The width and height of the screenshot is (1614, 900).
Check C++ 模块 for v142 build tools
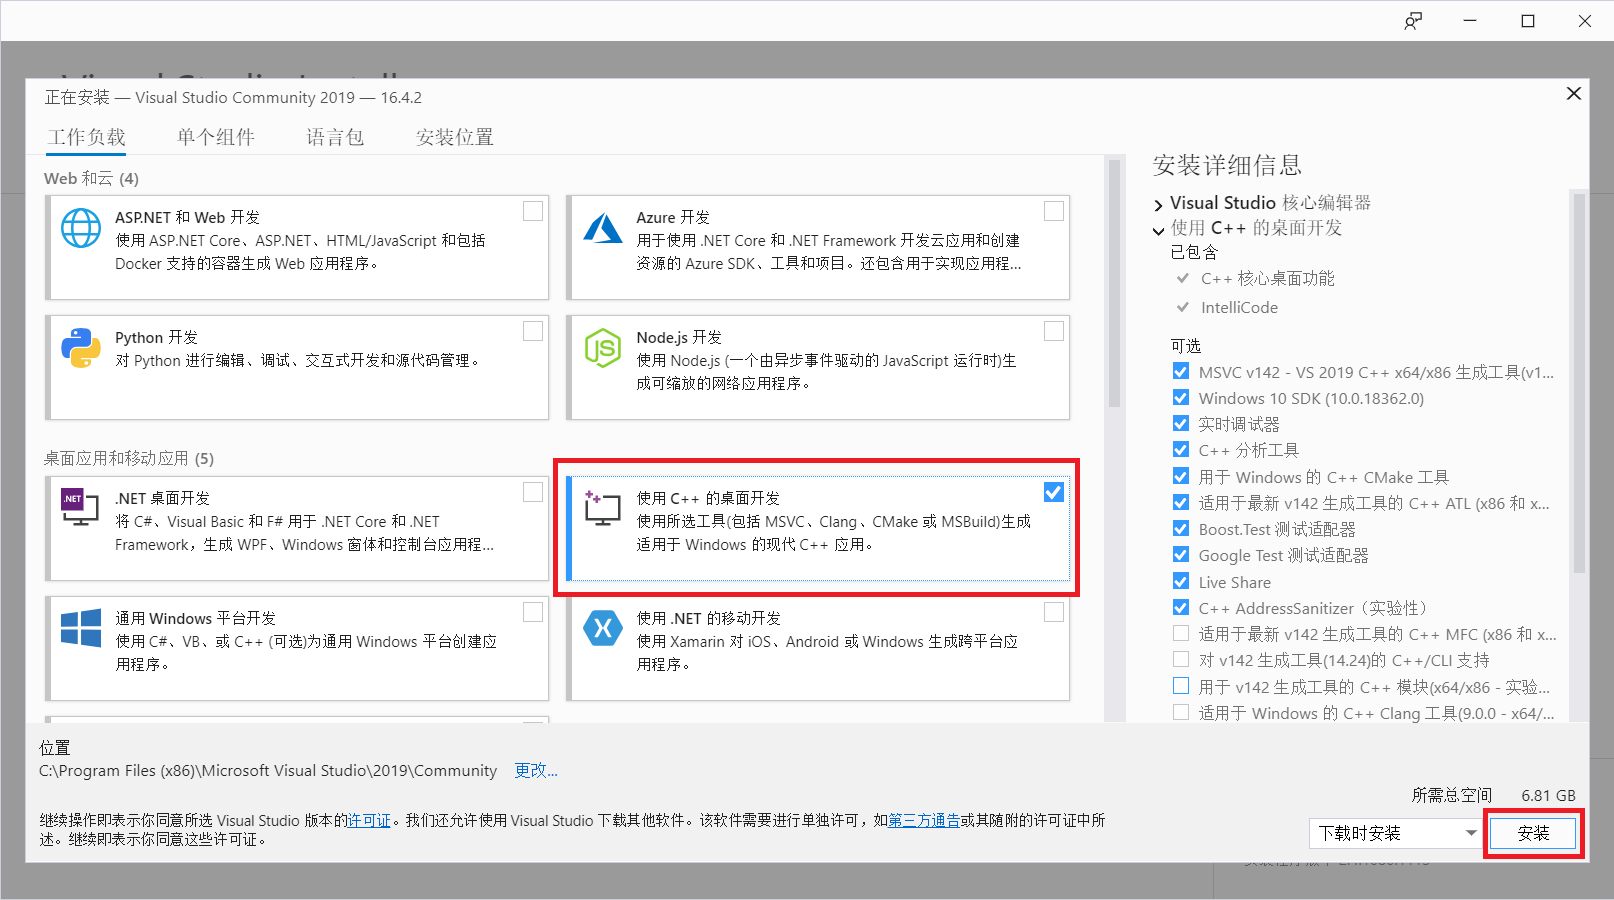(1181, 686)
